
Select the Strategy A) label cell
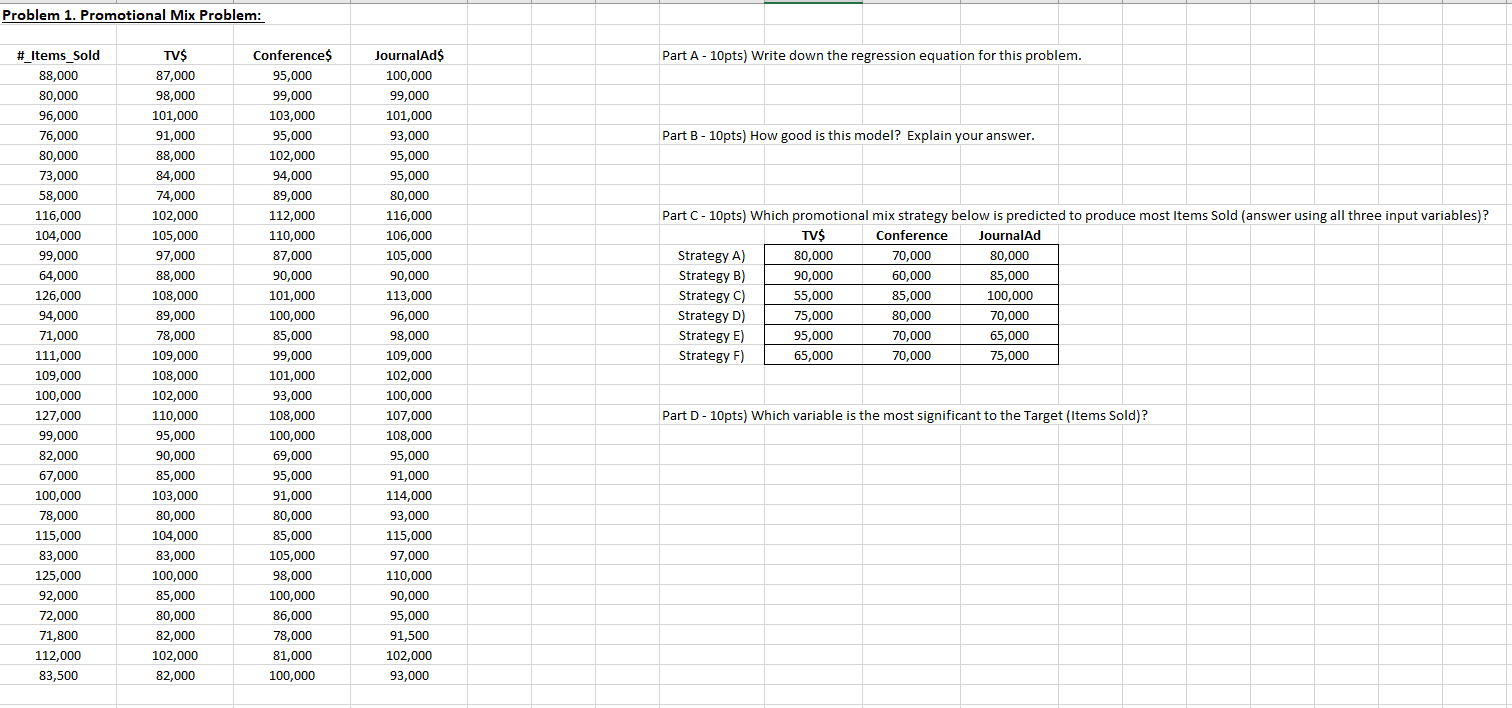pyautogui.click(x=711, y=255)
